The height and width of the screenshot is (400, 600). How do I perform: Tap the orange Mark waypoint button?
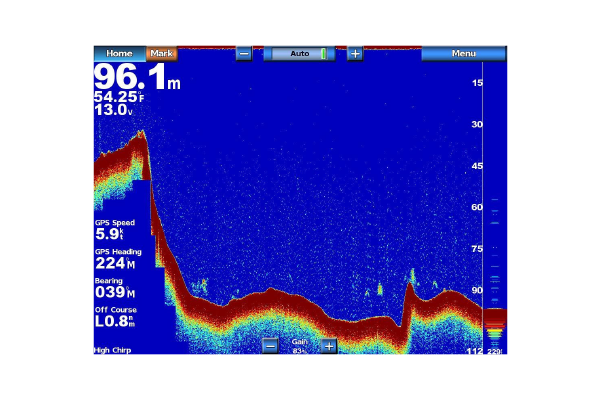[161, 53]
